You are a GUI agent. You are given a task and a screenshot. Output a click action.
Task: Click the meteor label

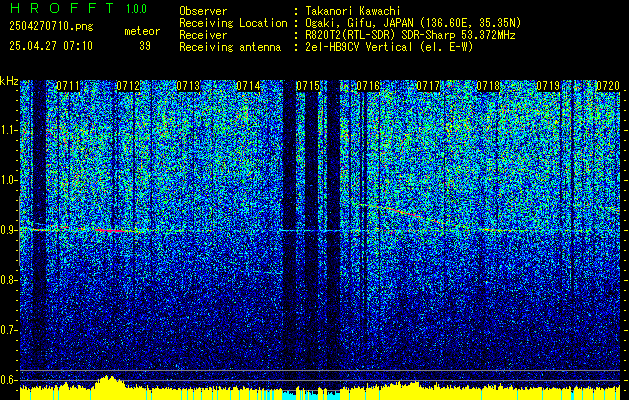[142, 31]
